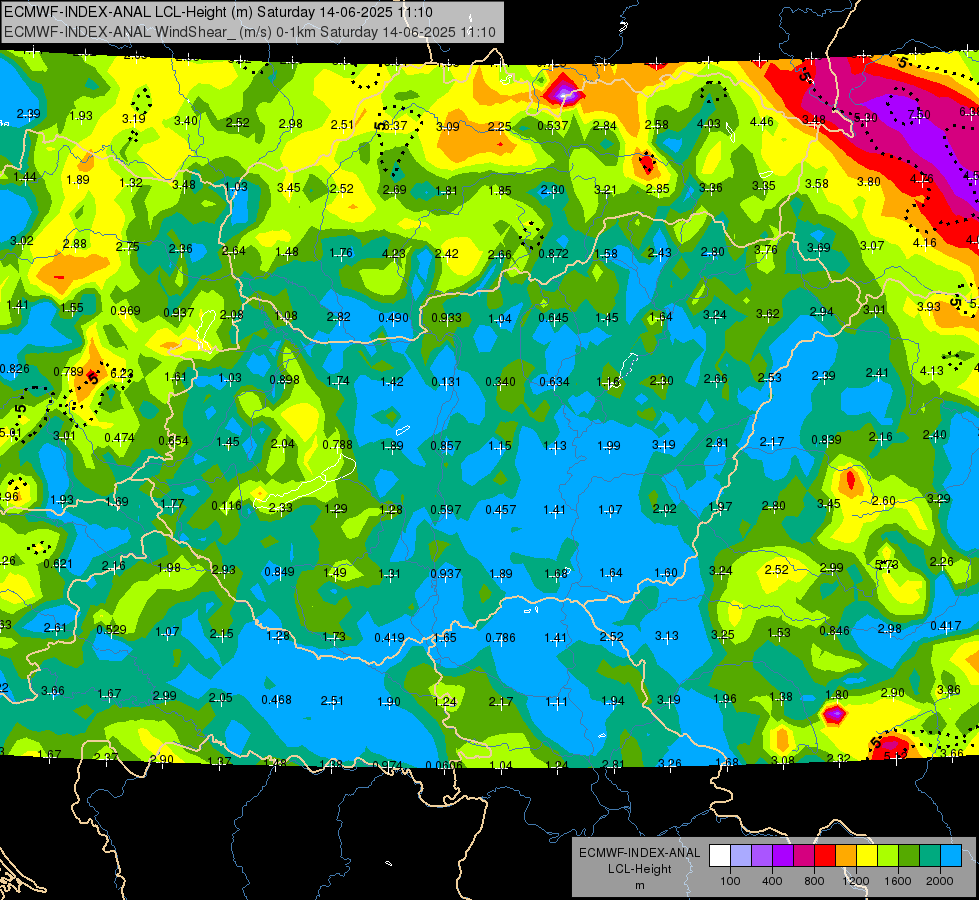Select the grid value 0.654
The width and height of the screenshot is (979, 900).
click(x=174, y=440)
